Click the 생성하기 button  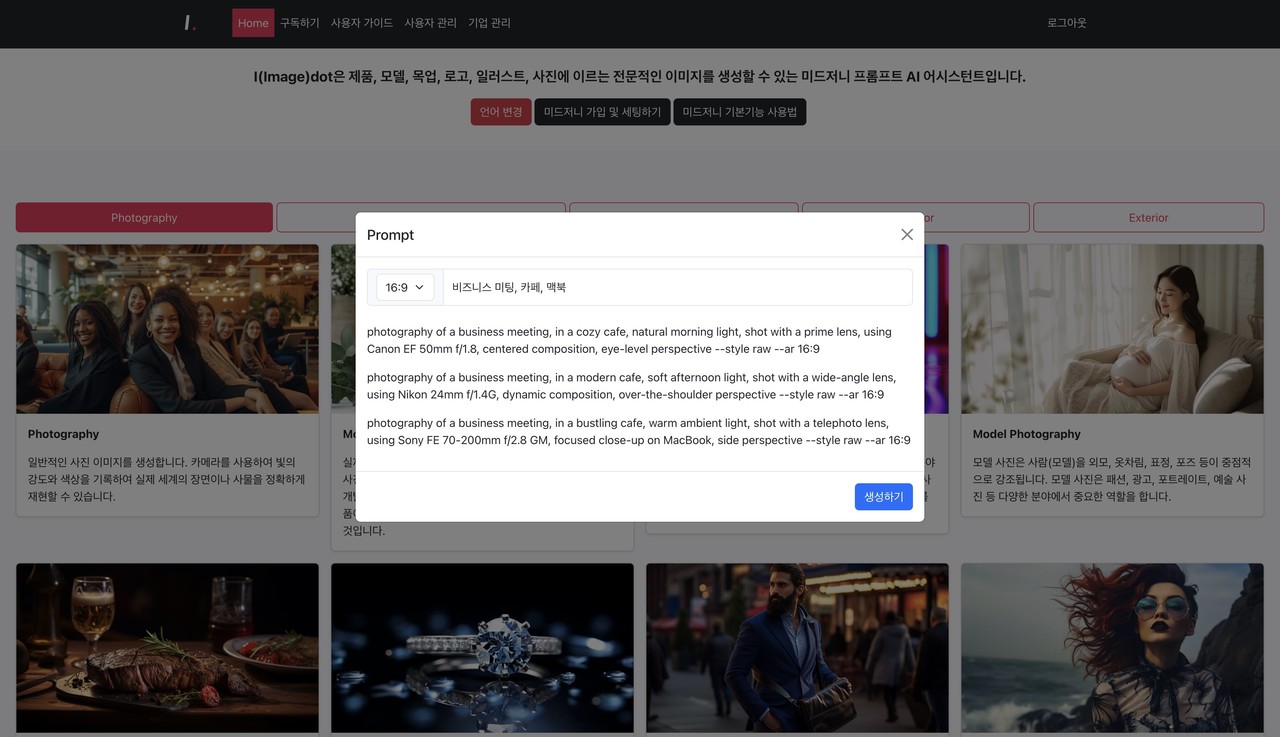click(x=884, y=496)
